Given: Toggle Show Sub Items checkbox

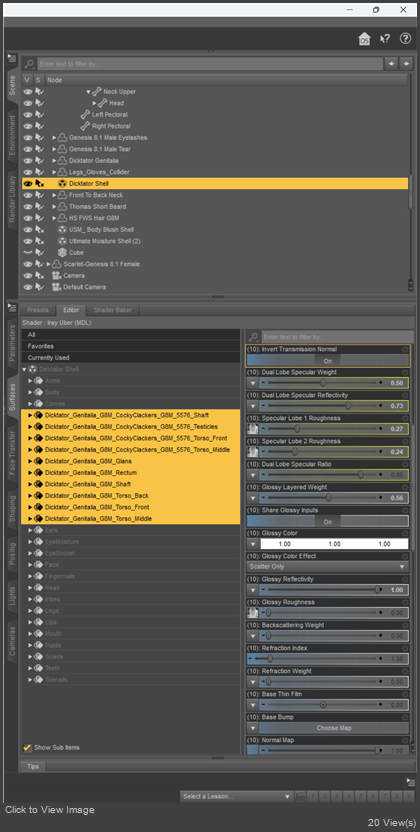Looking at the screenshot, I should (28, 748).
